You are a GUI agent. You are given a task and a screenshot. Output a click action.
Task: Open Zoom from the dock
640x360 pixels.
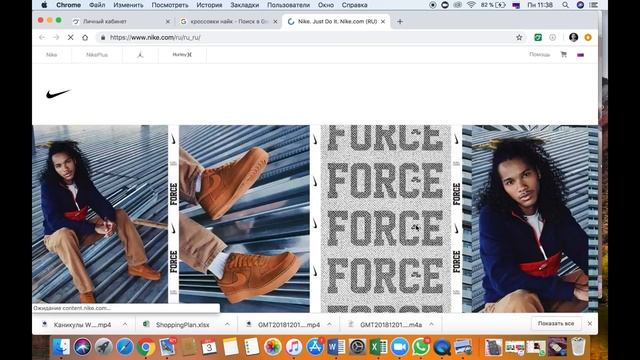(400, 347)
